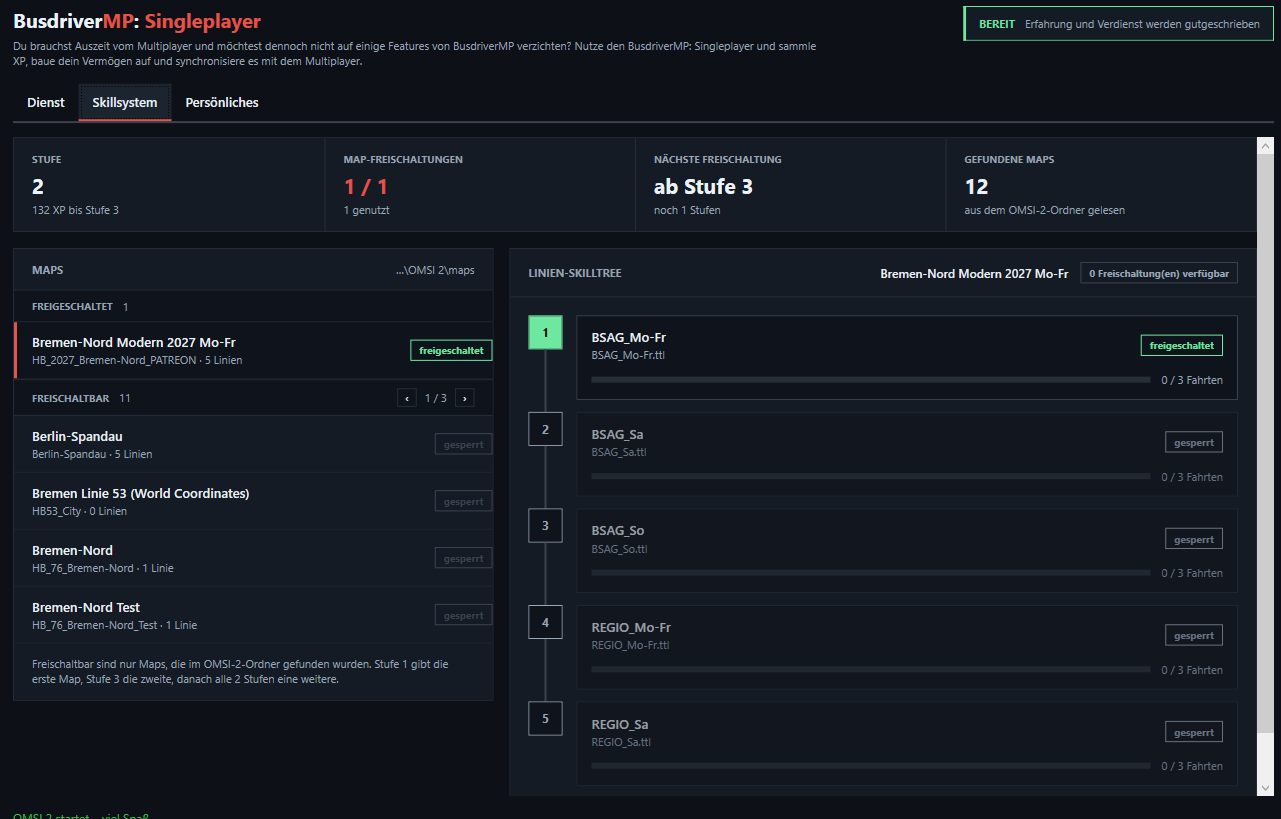Open the BSAG_Mo-Fr line title
Viewport: 1281px width, 819px height.
coord(629,338)
